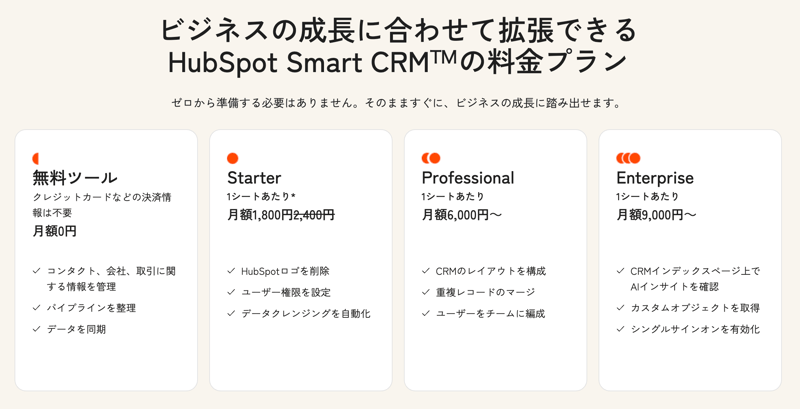Image resolution: width=800 pixels, height=409 pixels.
Task: Click the checkmark next to シングルサインオンを有効化
Action: tap(621, 329)
